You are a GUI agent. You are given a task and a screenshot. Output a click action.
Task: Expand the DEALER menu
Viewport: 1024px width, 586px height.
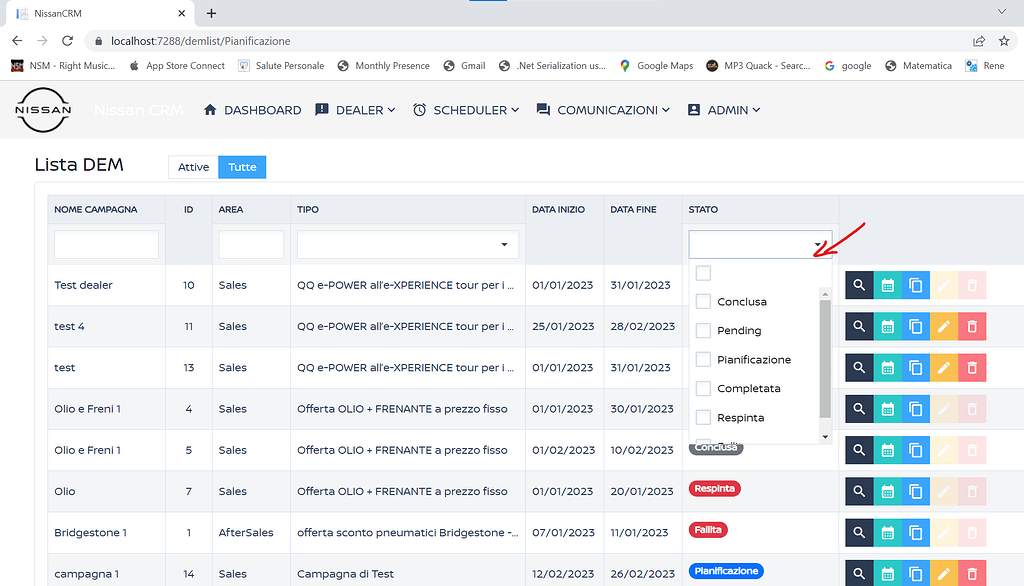pyautogui.click(x=355, y=110)
